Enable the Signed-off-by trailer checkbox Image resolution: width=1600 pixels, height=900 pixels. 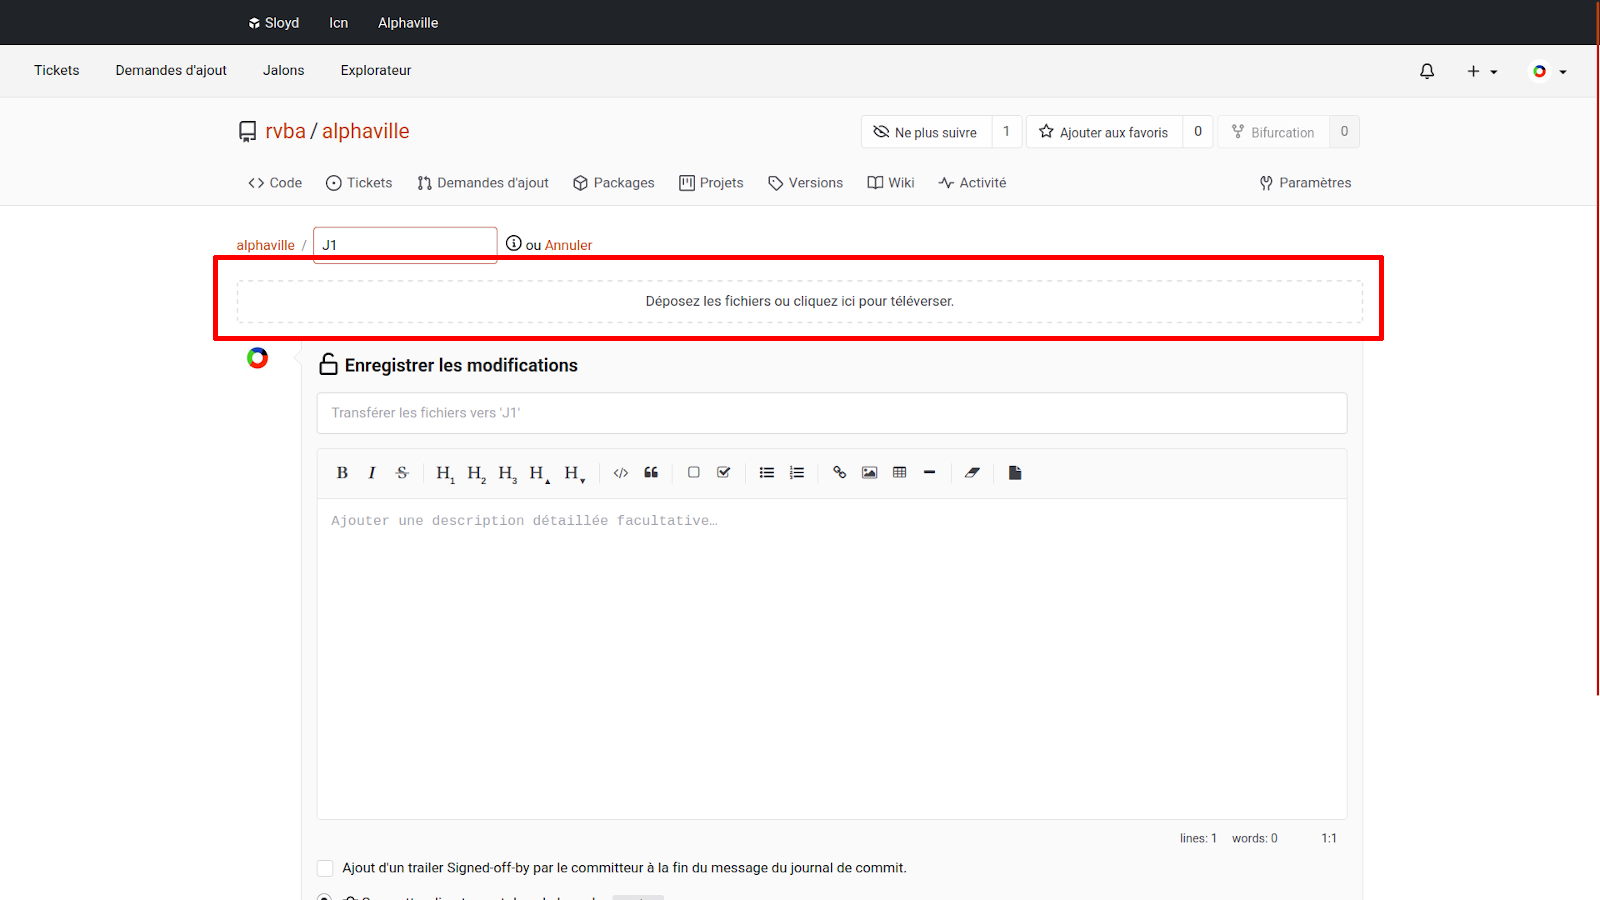(325, 868)
